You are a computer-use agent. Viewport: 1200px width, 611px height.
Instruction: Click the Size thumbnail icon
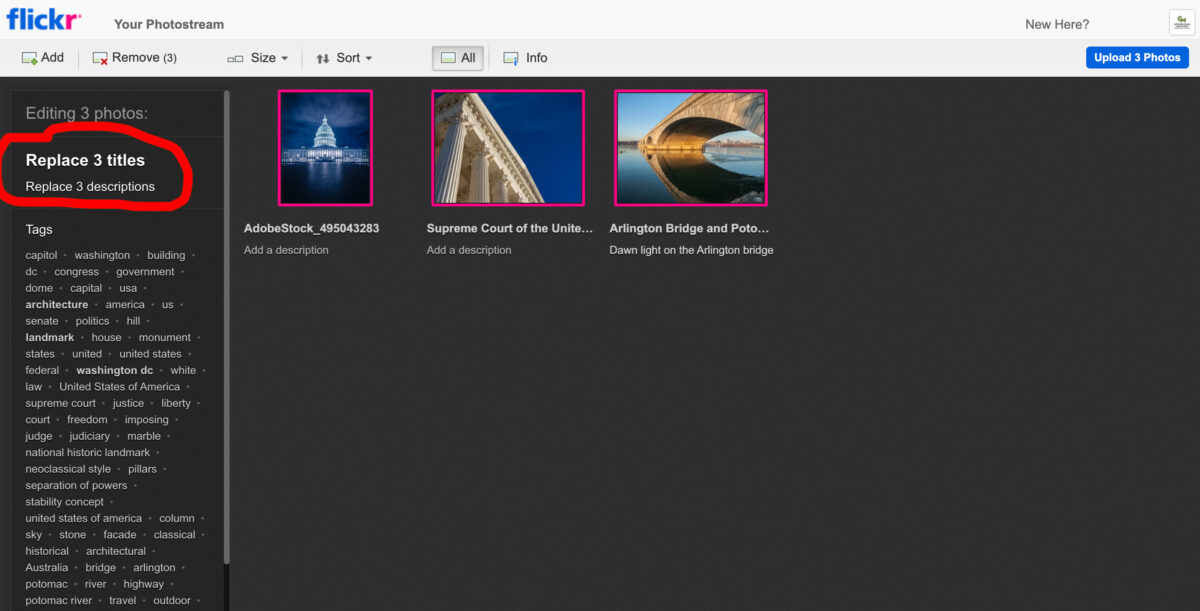point(237,57)
